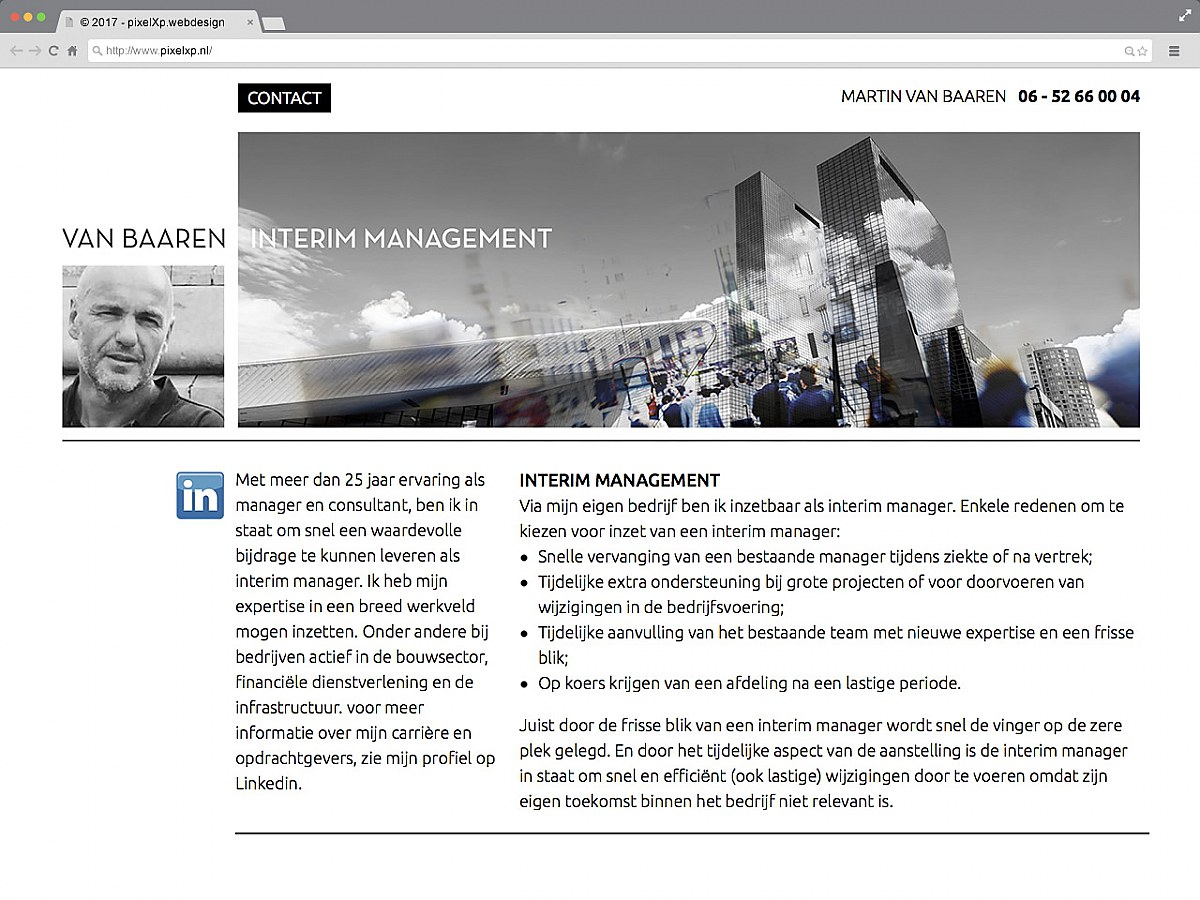Viewport: 1200px width, 900px height.
Task: Call Martin van Baaren's phone number
Action: coord(1079,96)
